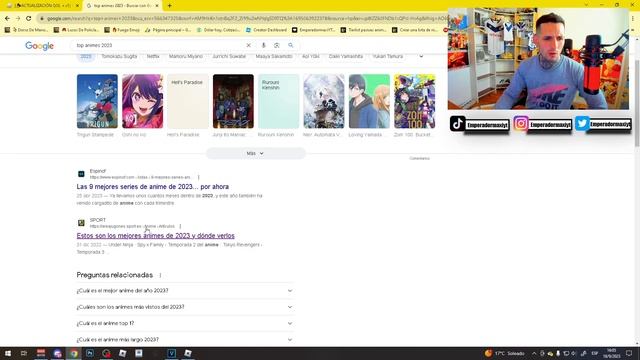Open the Loving Yamada poster

coord(369,101)
